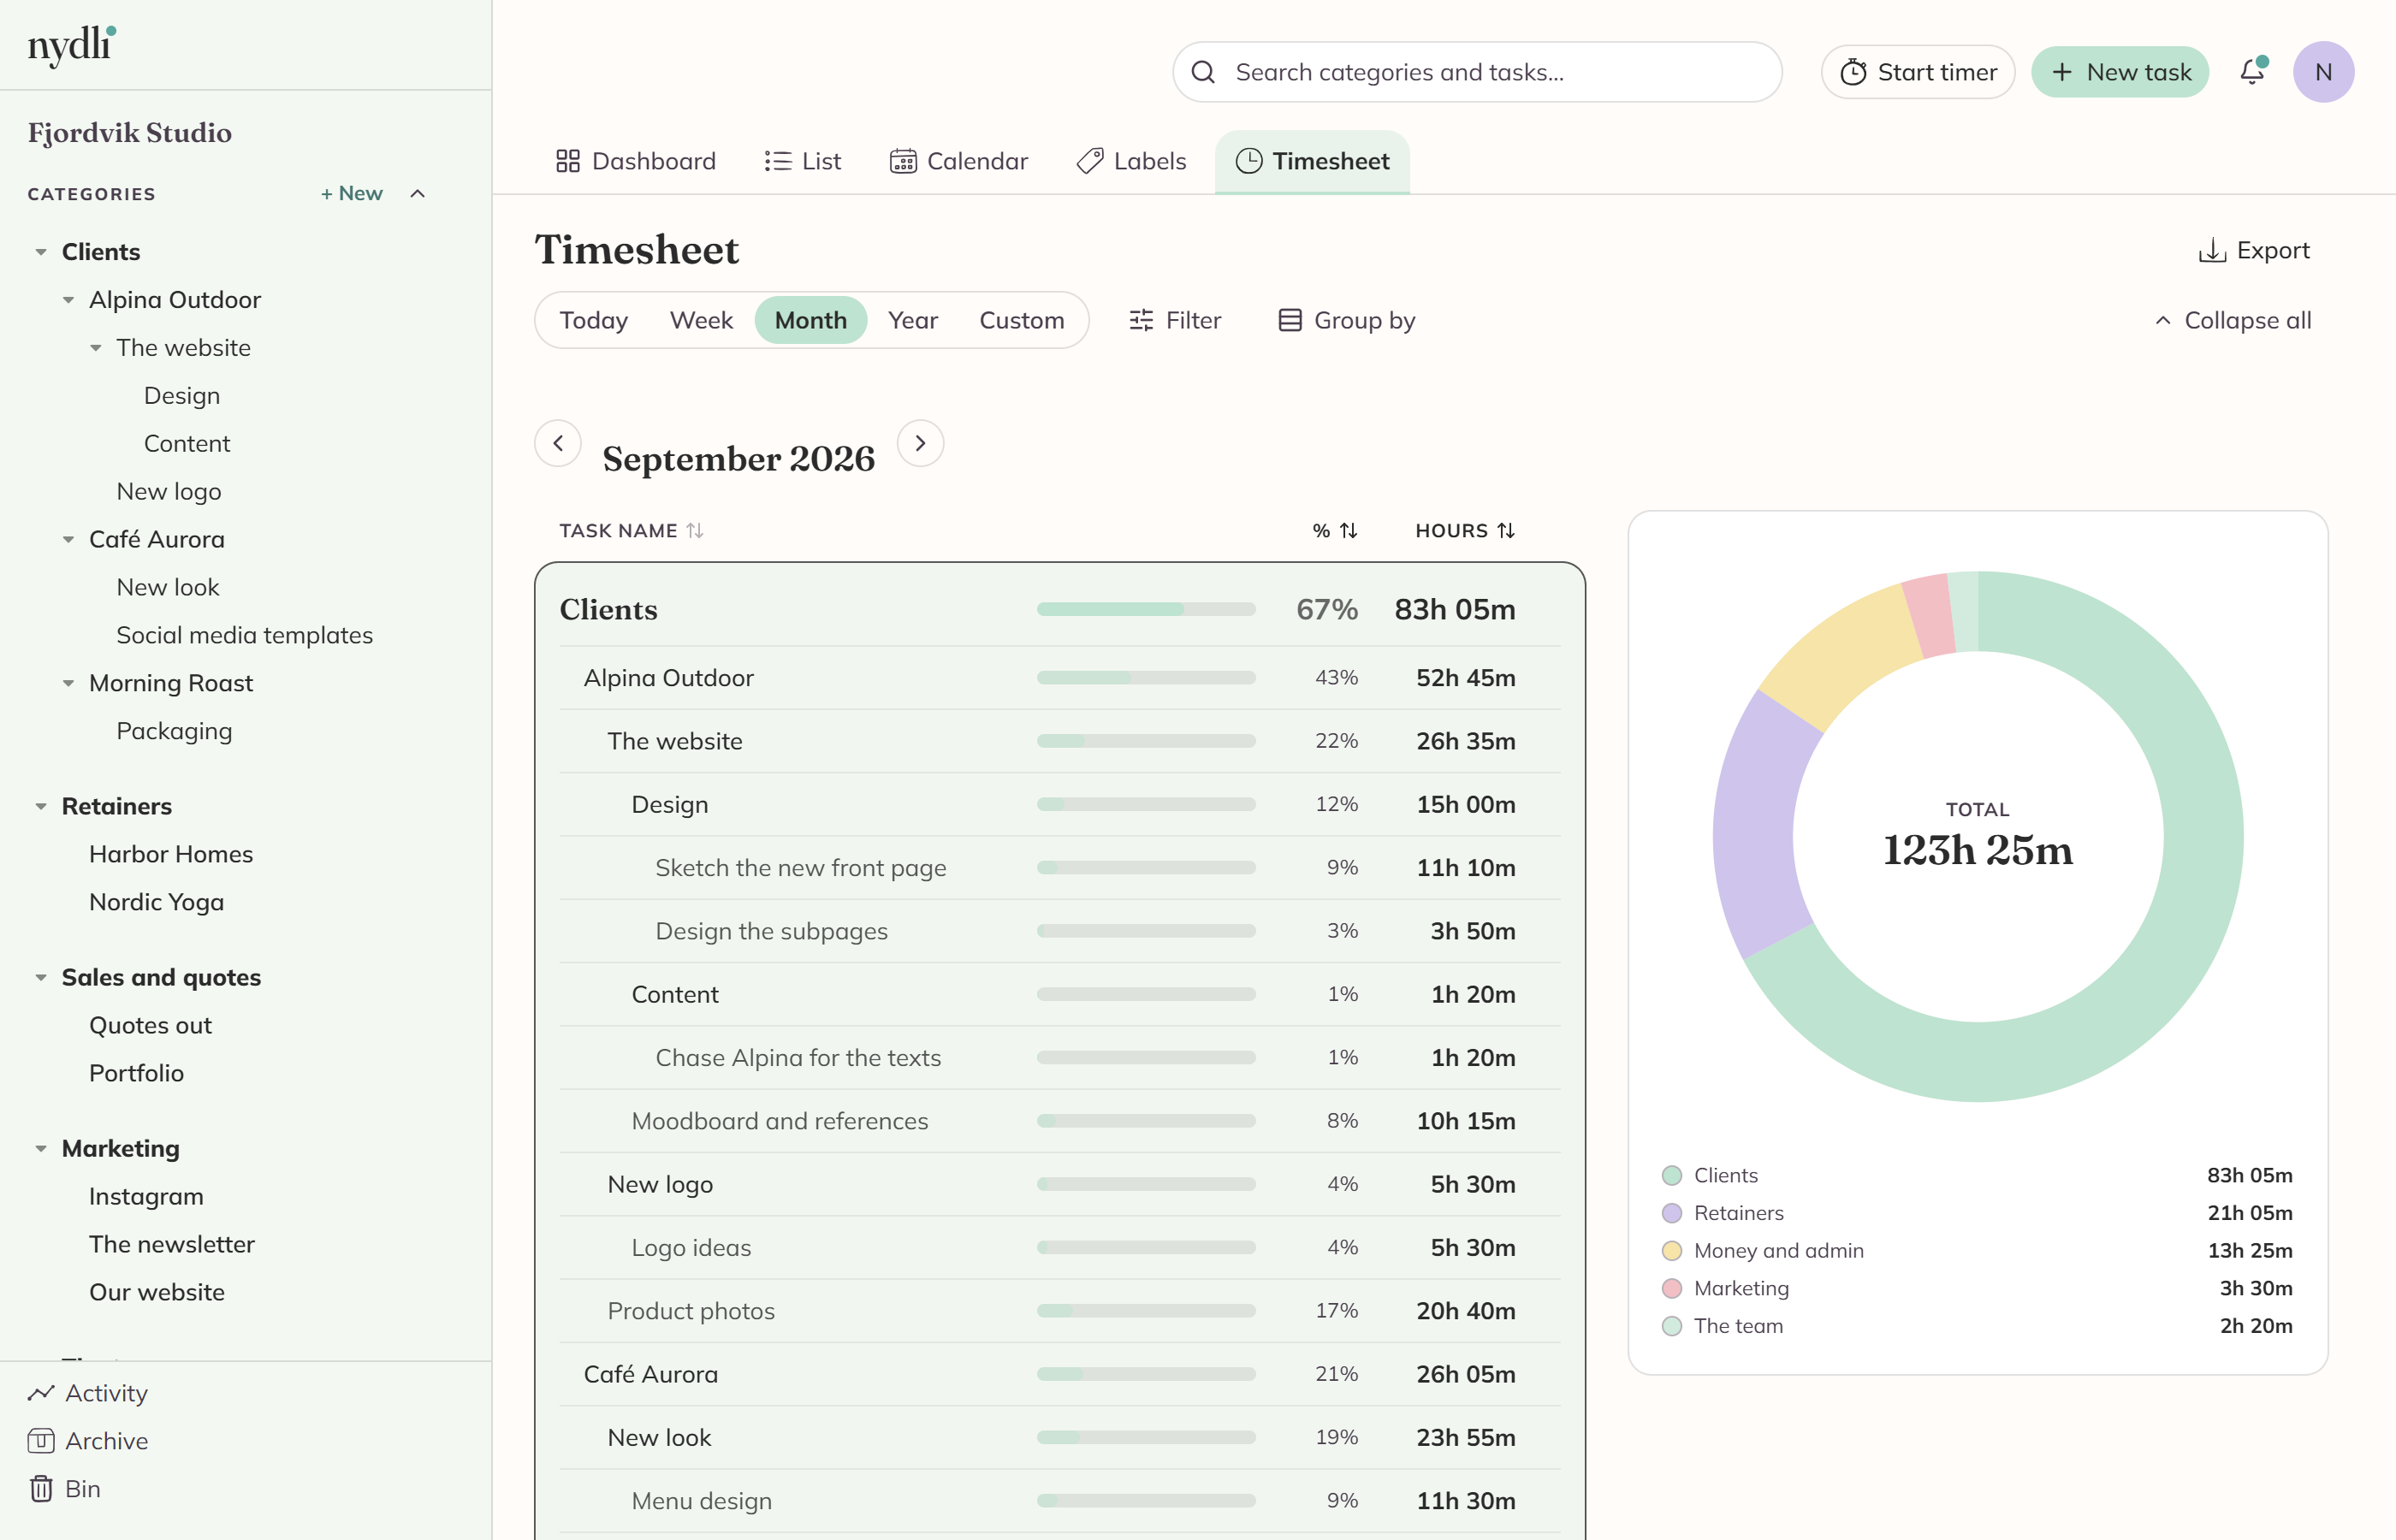Collapse the categories section chevron
The width and height of the screenshot is (2396, 1540).
(x=418, y=193)
